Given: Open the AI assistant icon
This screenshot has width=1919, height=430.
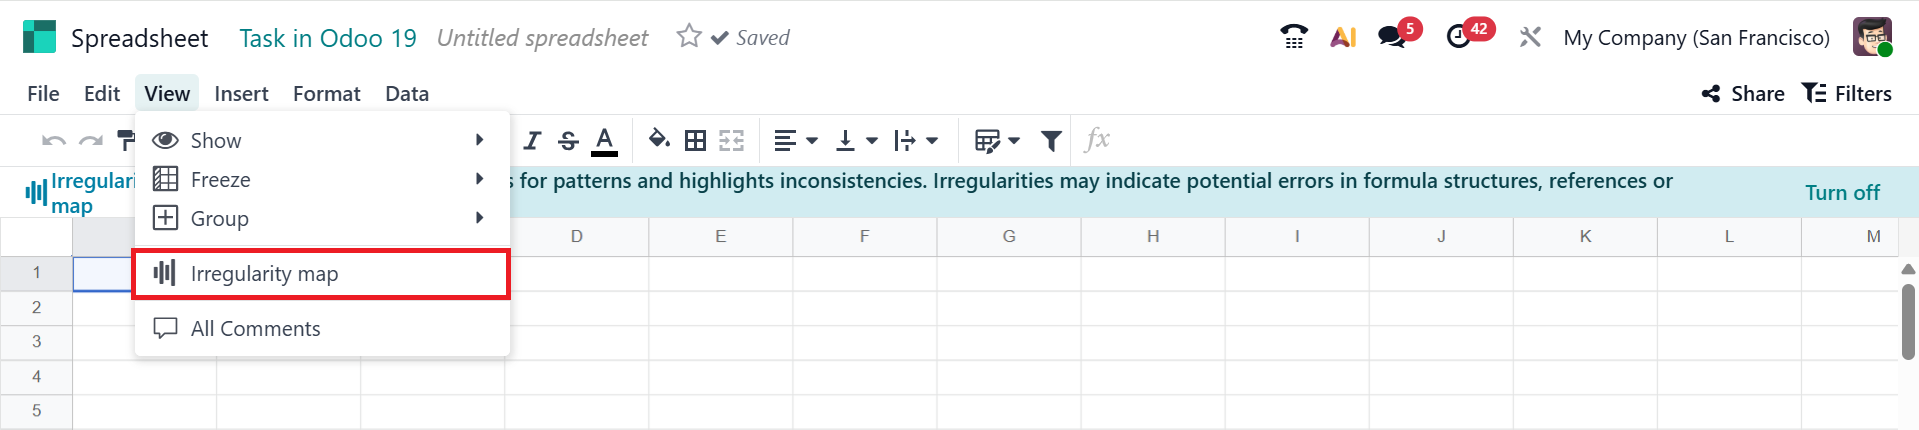Looking at the screenshot, I should [x=1343, y=38].
